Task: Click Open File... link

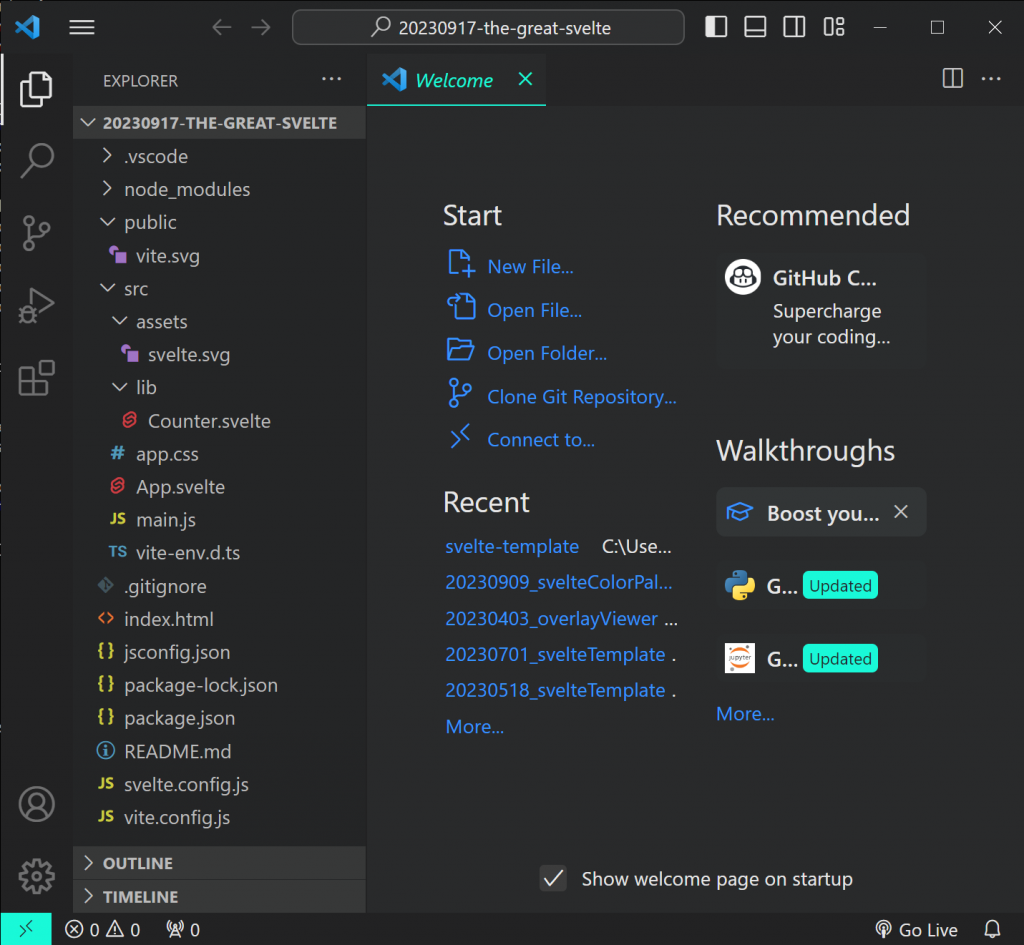Action: [515, 310]
